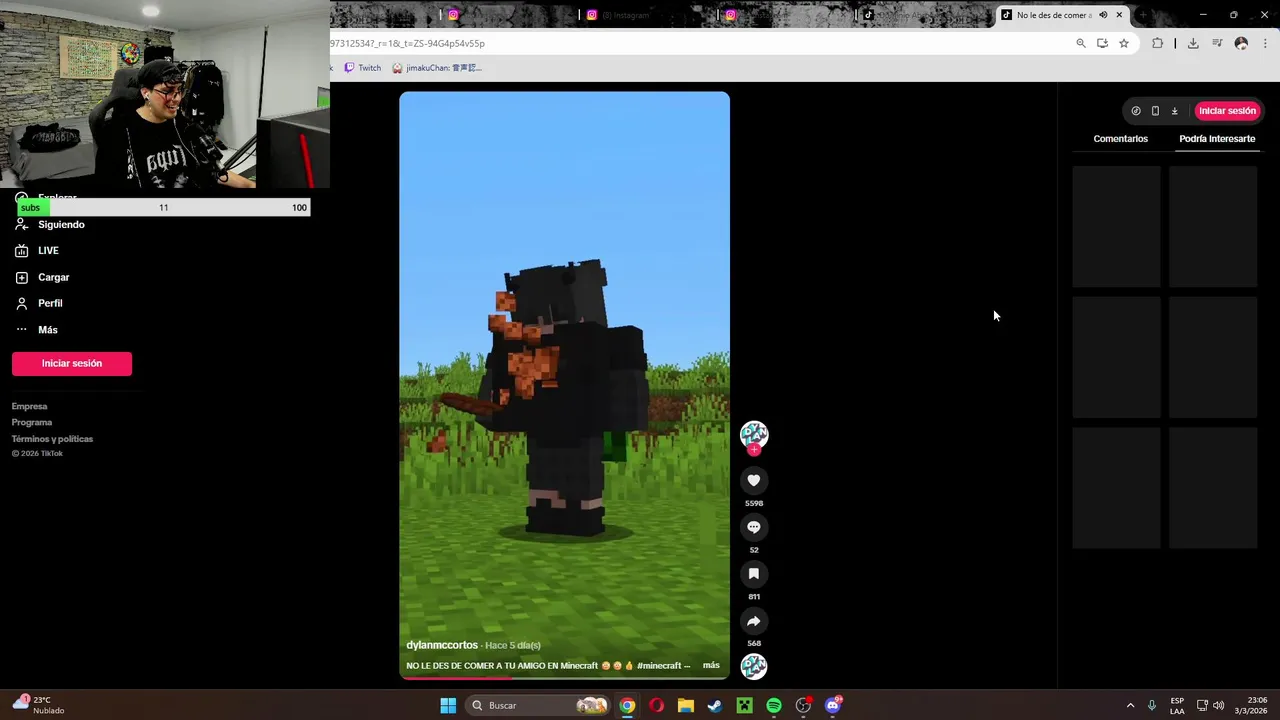Click the Chrome zoom magnifier icon
The width and height of the screenshot is (1280, 720).
point(1081,43)
